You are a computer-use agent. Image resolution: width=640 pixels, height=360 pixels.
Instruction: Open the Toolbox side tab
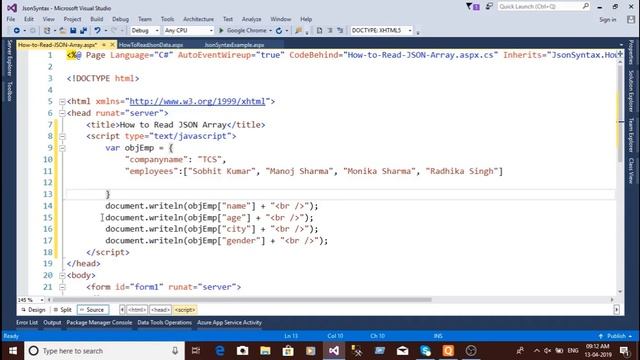coord(10,91)
